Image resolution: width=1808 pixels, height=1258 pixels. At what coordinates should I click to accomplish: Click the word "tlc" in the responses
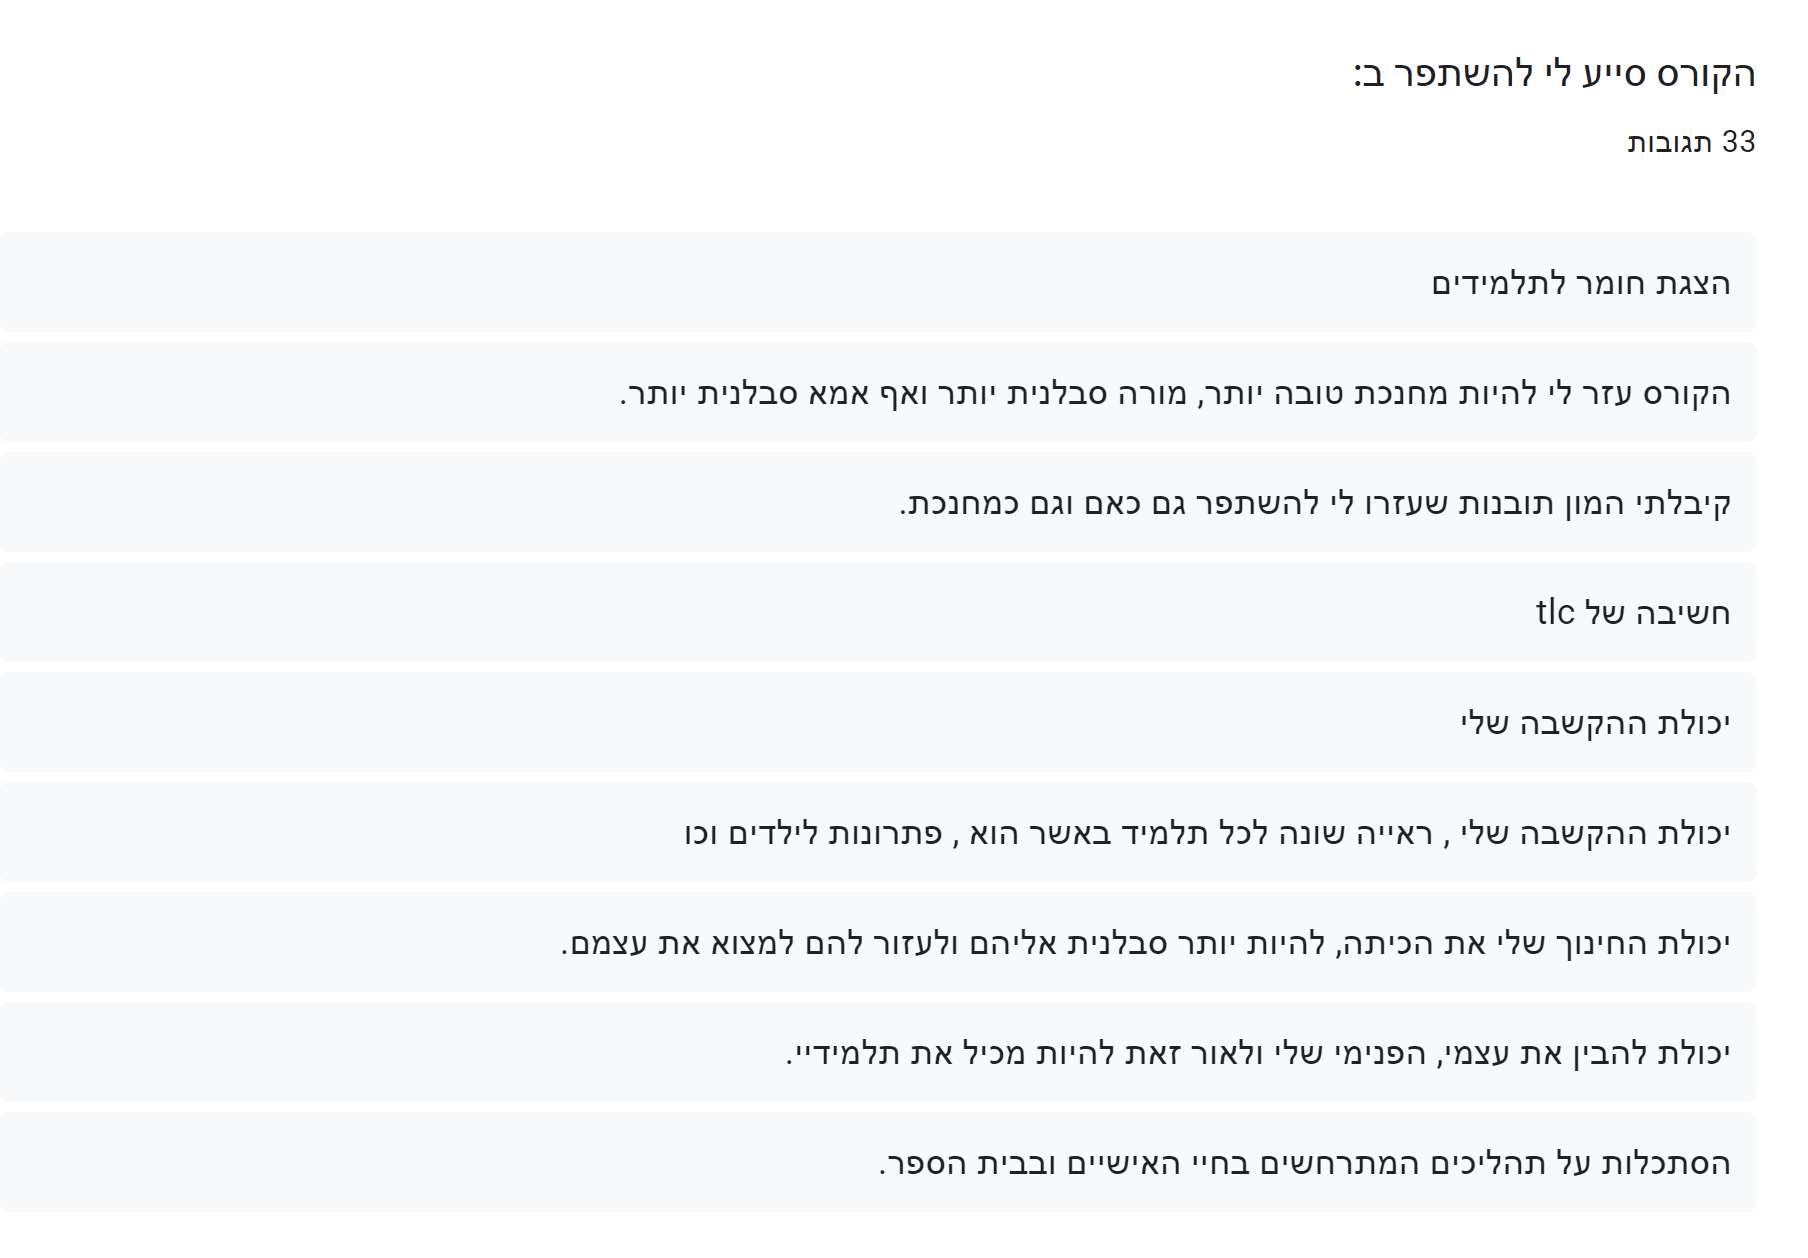click(1555, 613)
